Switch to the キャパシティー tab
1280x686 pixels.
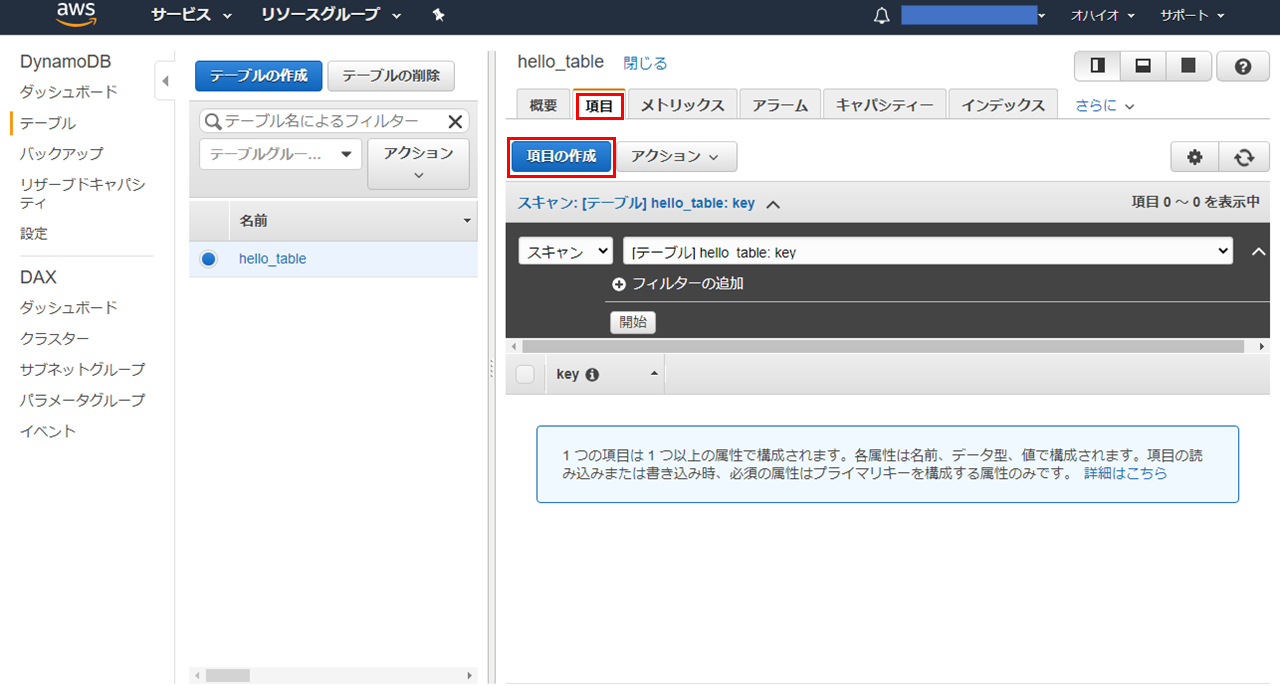(x=885, y=105)
